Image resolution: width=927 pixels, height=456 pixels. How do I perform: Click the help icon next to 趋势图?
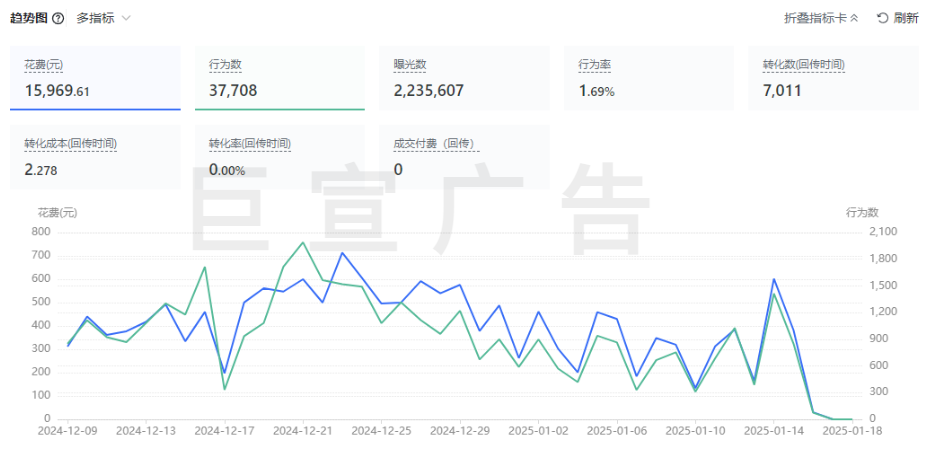[x=58, y=18]
